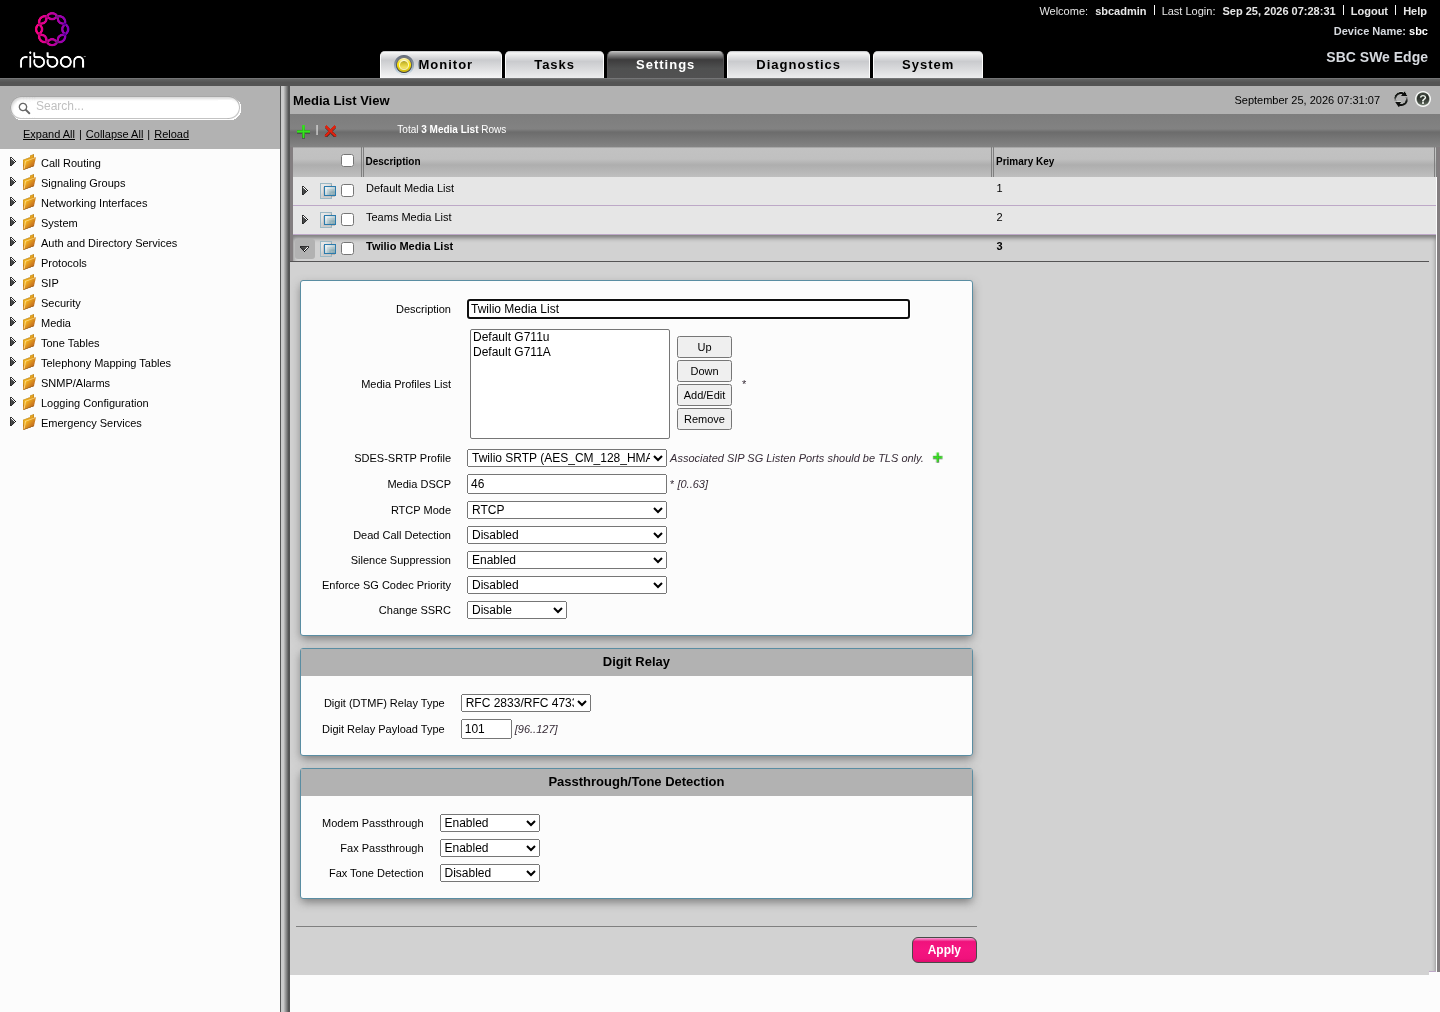The image size is (1440, 1012).
Task: Open the Digit (DTMF) Relay Type dropdown
Action: pos(526,703)
